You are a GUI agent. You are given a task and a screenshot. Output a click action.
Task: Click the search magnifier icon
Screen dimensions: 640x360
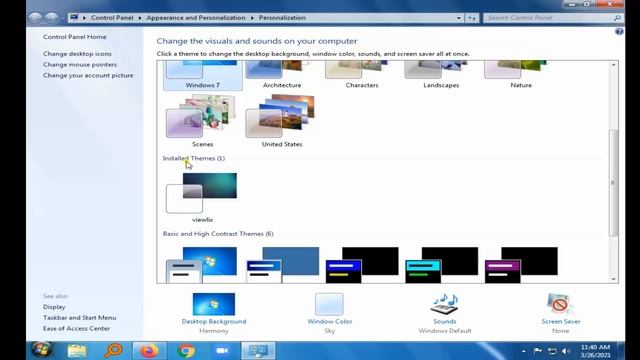click(x=617, y=18)
